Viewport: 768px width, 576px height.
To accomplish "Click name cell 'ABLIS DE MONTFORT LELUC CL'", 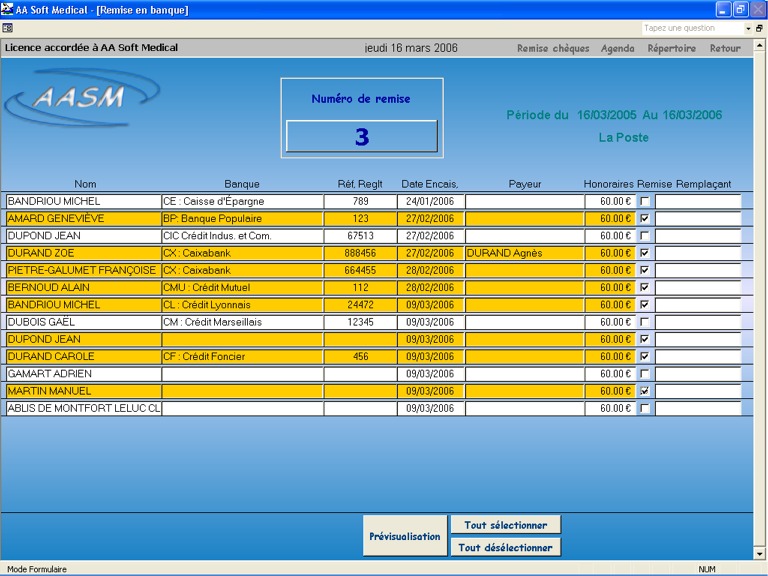I will point(84,408).
